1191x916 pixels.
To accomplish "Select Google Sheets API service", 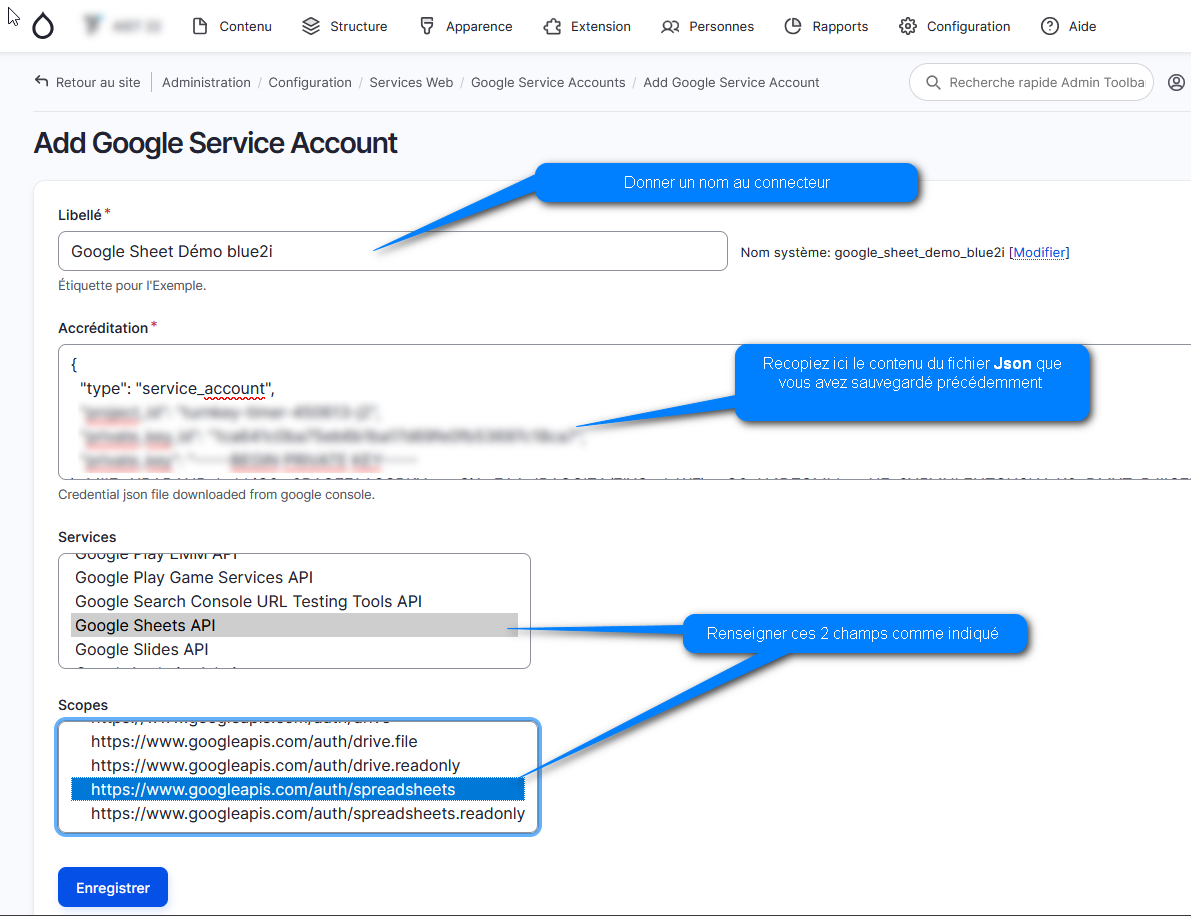I will [295, 625].
